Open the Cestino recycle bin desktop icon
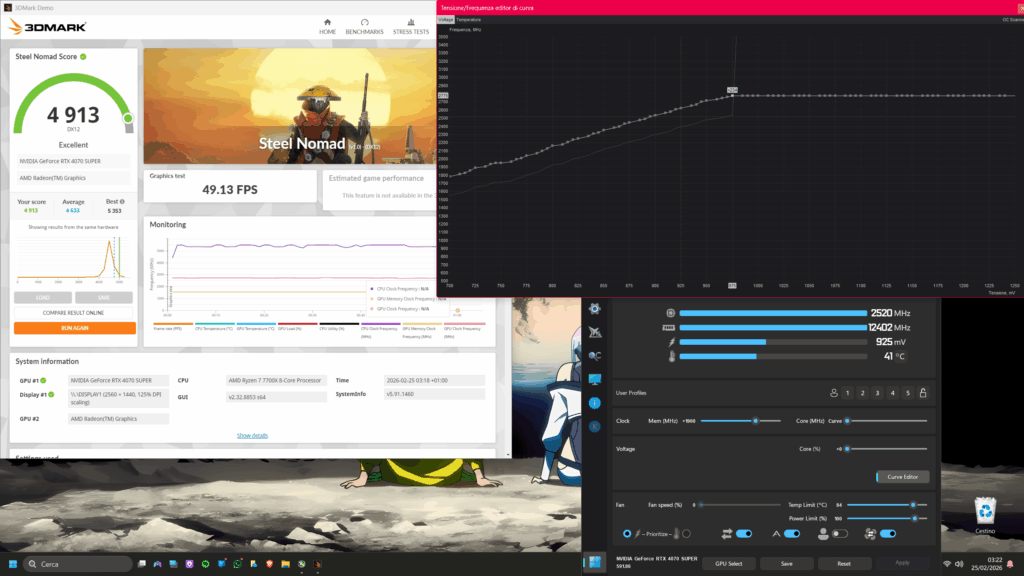Viewport: 1024px width, 576px height. click(x=985, y=515)
